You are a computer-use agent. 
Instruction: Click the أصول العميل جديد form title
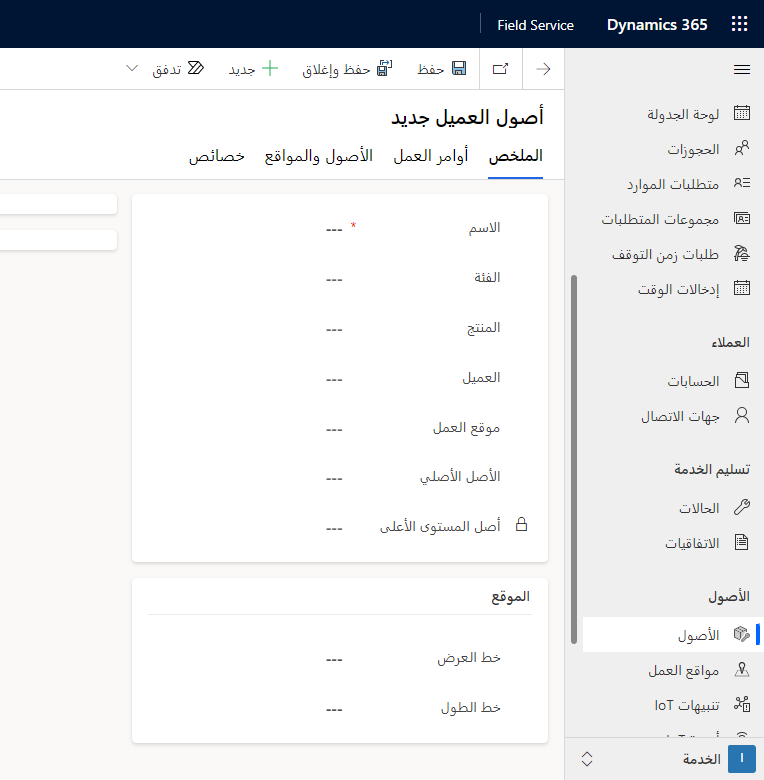[467, 117]
